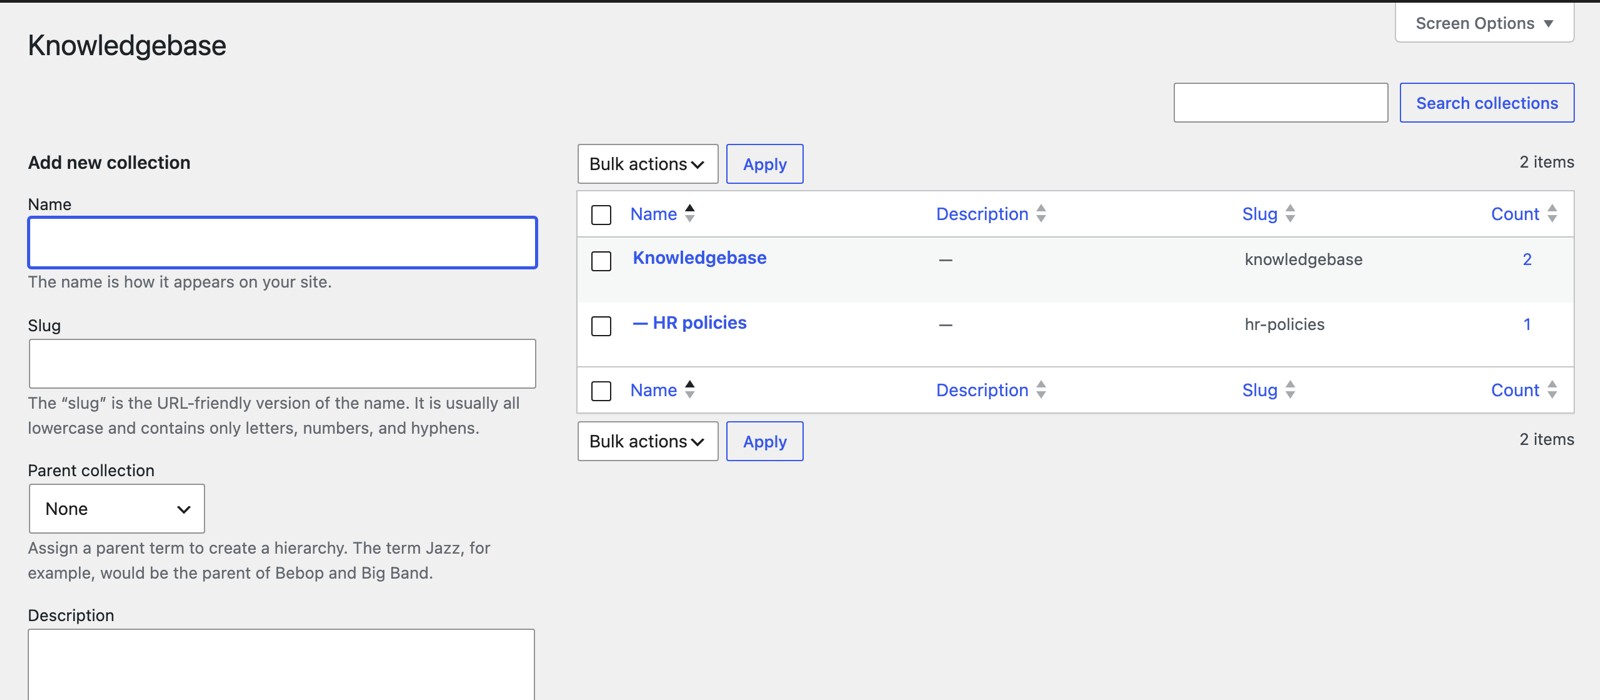This screenshot has width=1600, height=700.
Task: Open the Screen Options panel
Action: 1484,23
